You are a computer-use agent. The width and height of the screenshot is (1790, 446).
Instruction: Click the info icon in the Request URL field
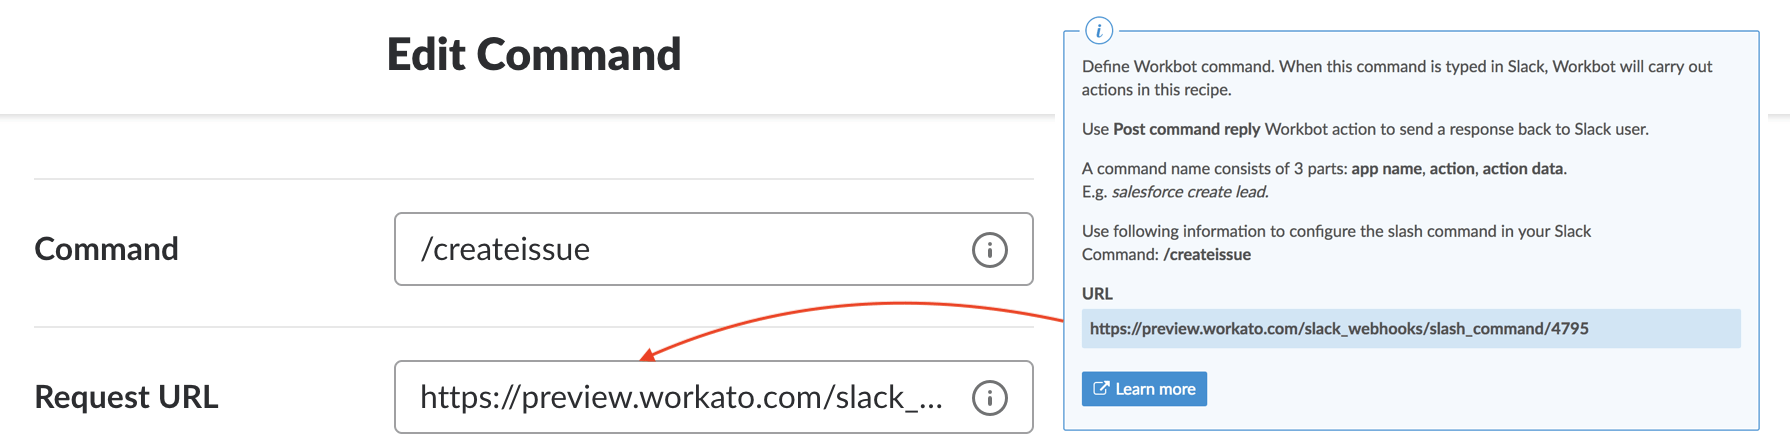989,398
